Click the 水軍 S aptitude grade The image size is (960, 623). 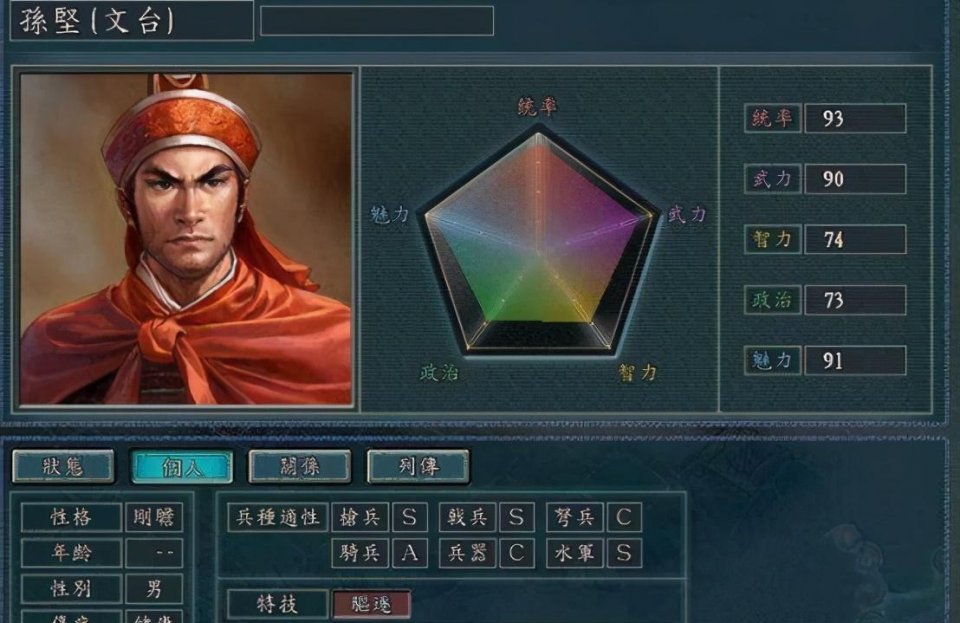coord(624,553)
